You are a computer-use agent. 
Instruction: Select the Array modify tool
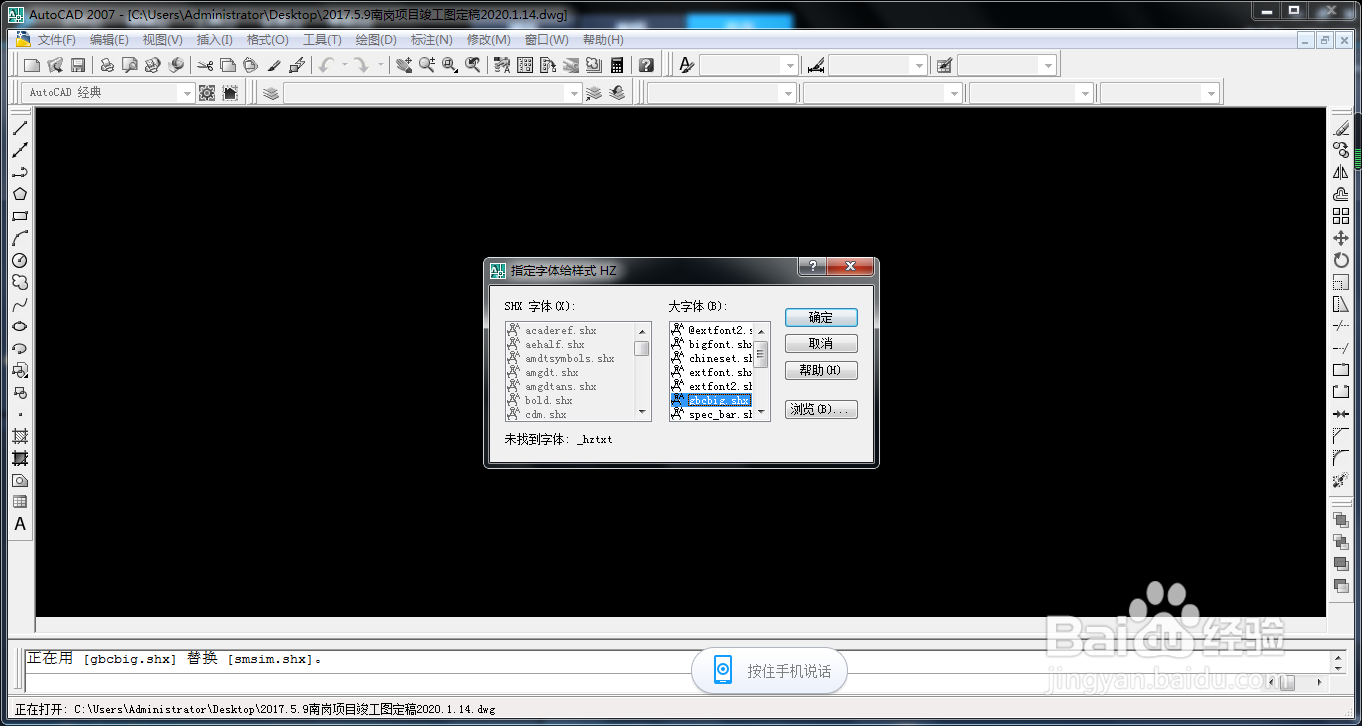(1341, 216)
